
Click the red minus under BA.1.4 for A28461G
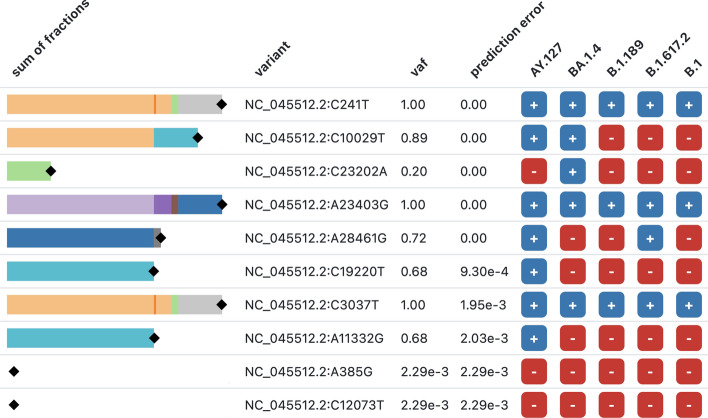coord(573,238)
